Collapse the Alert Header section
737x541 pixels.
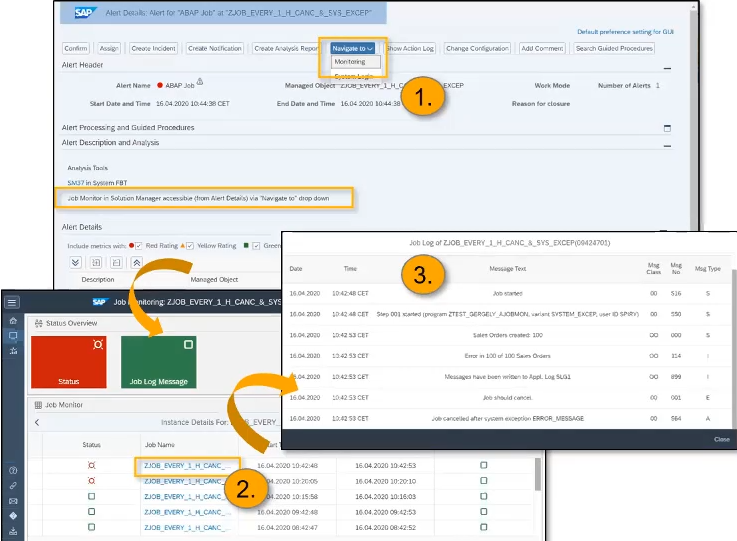667,68
